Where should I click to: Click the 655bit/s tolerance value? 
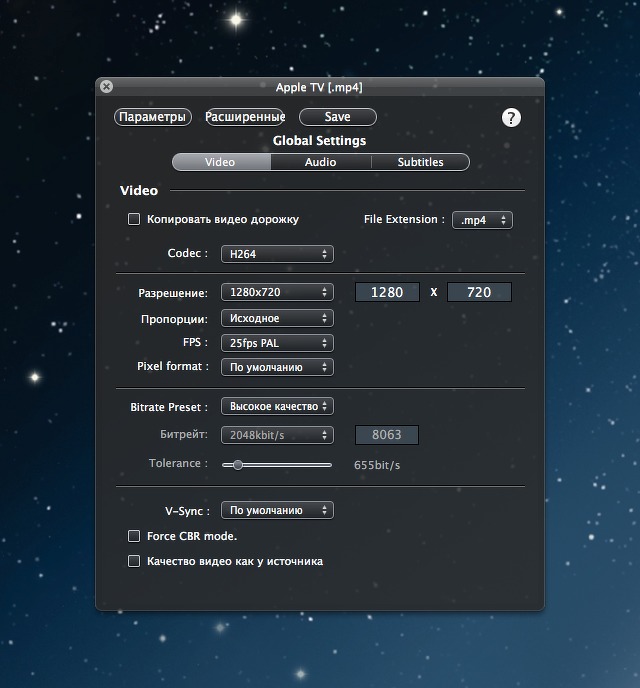tap(377, 465)
